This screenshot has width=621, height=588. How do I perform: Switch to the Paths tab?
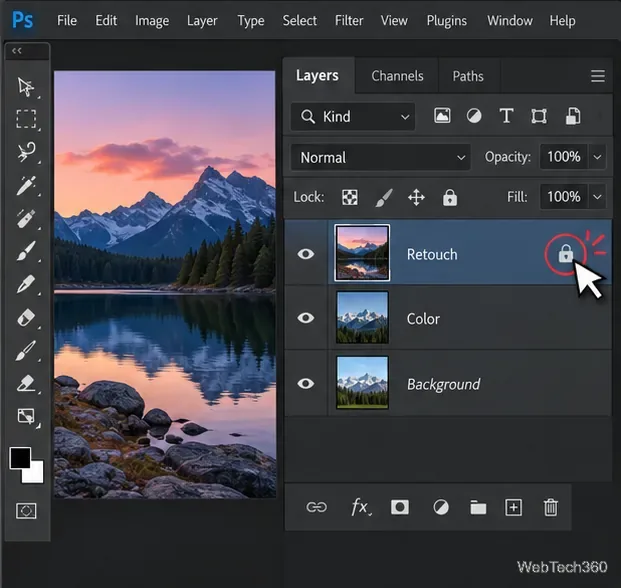468,76
